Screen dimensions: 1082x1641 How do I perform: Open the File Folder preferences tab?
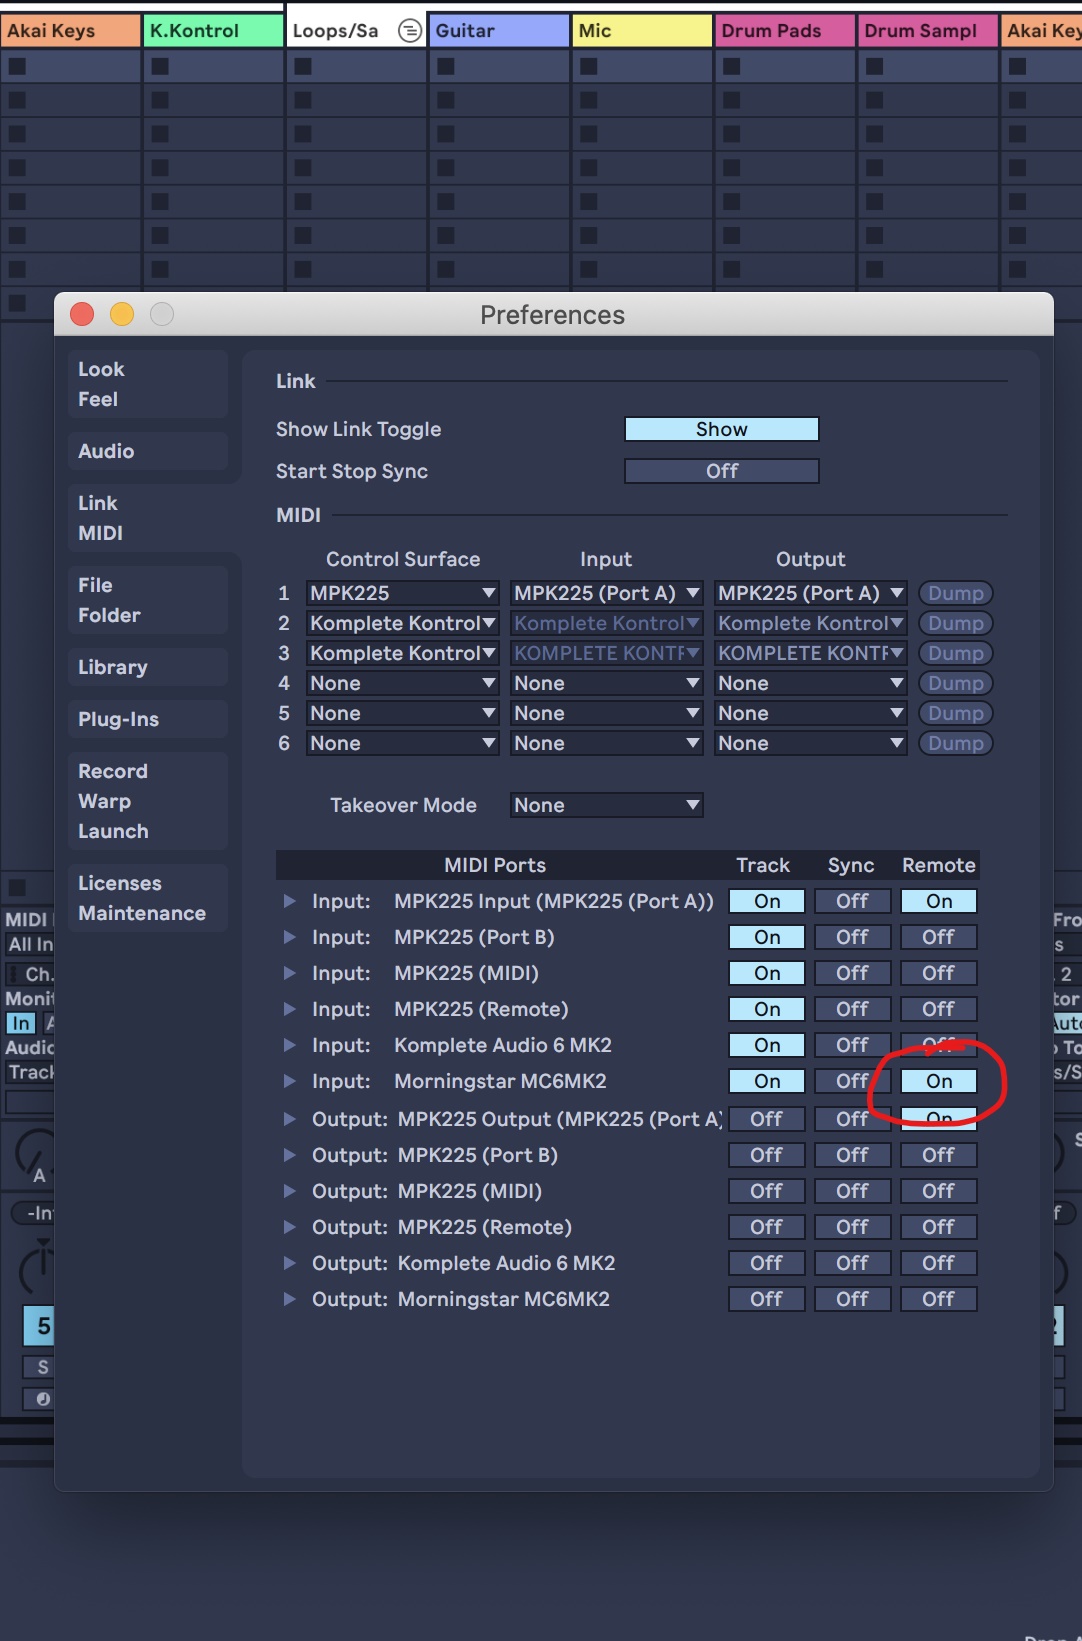tap(148, 600)
